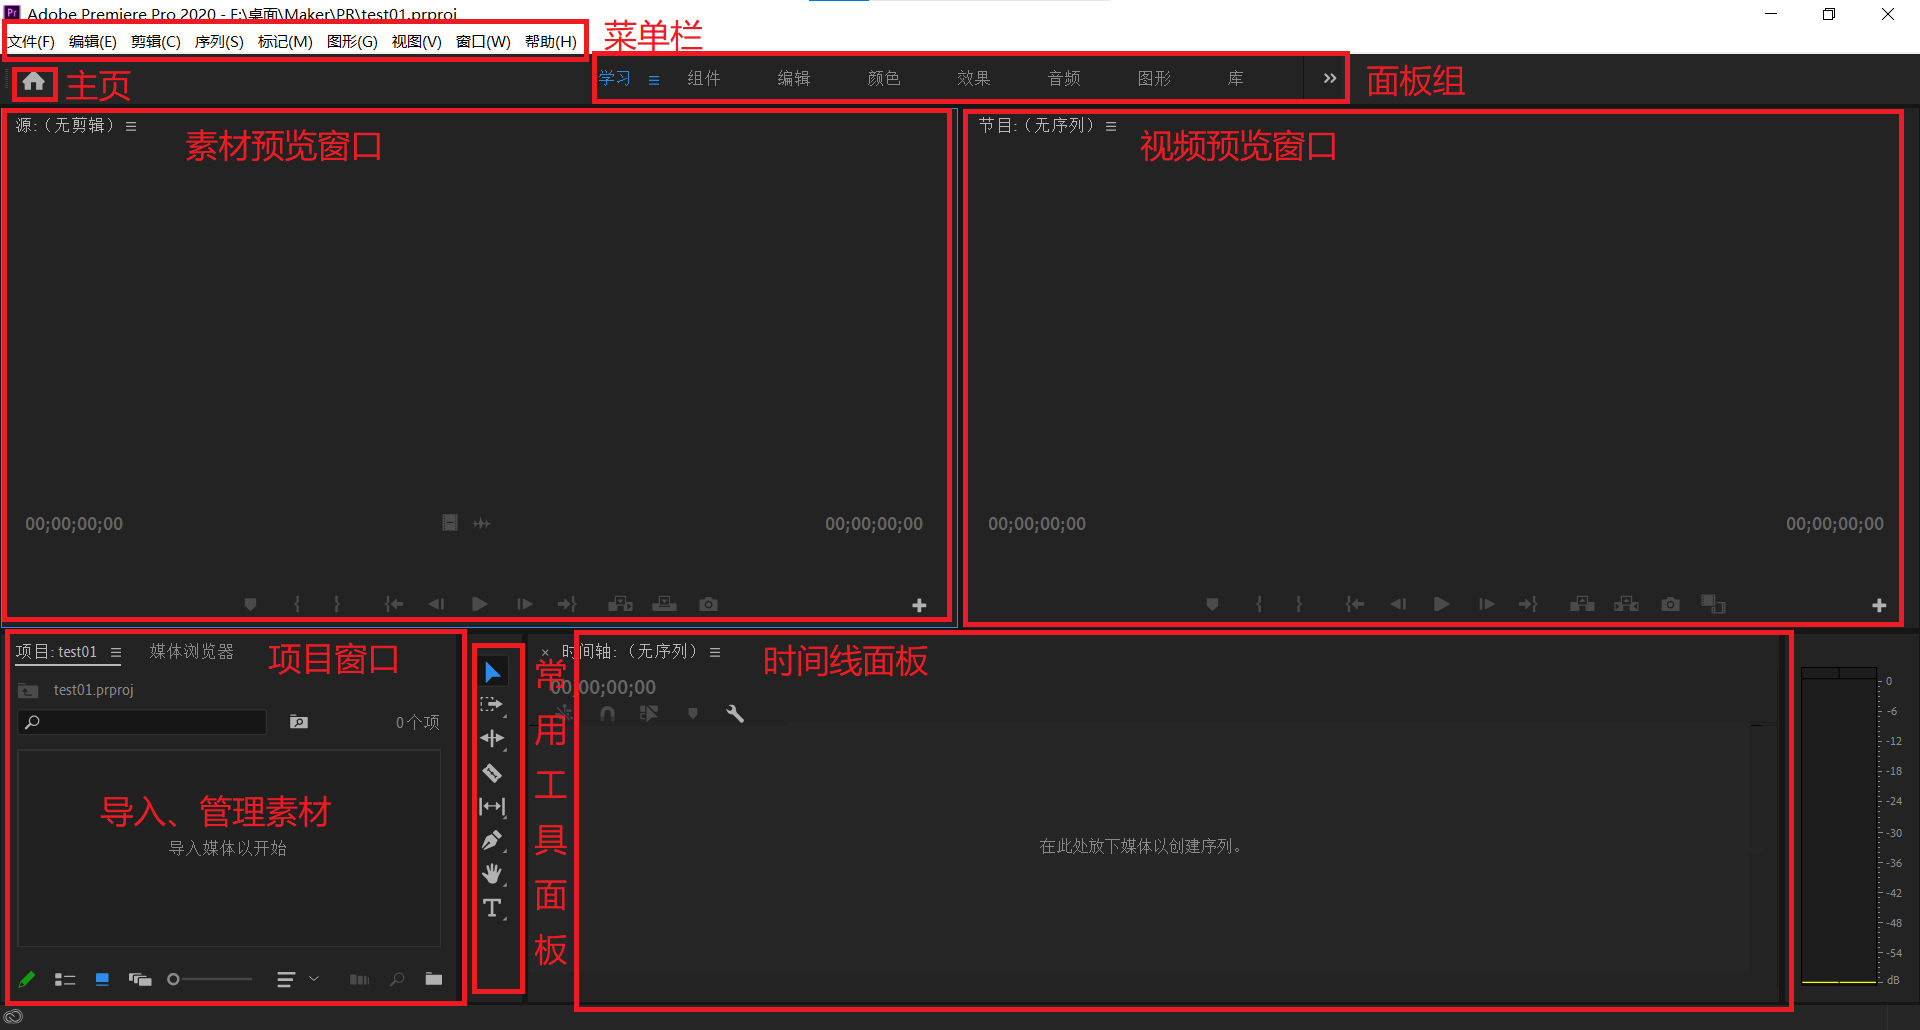Switch Project panel to Icon view
The image size is (1920, 1030).
point(102,979)
